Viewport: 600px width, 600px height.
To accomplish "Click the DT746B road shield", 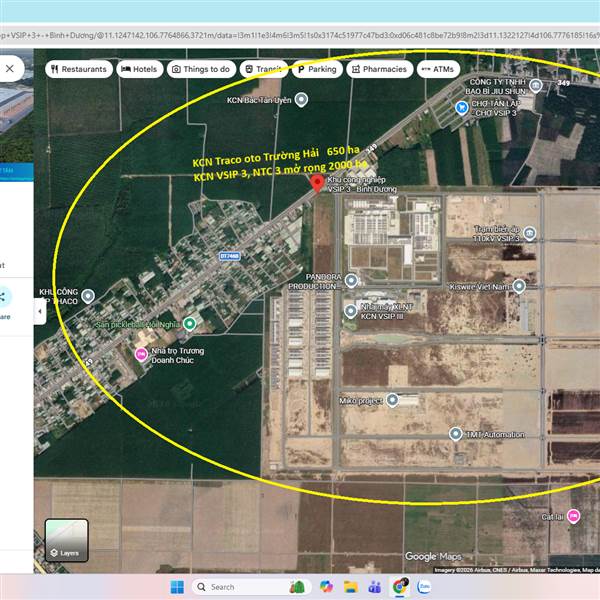I will [230, 256].
